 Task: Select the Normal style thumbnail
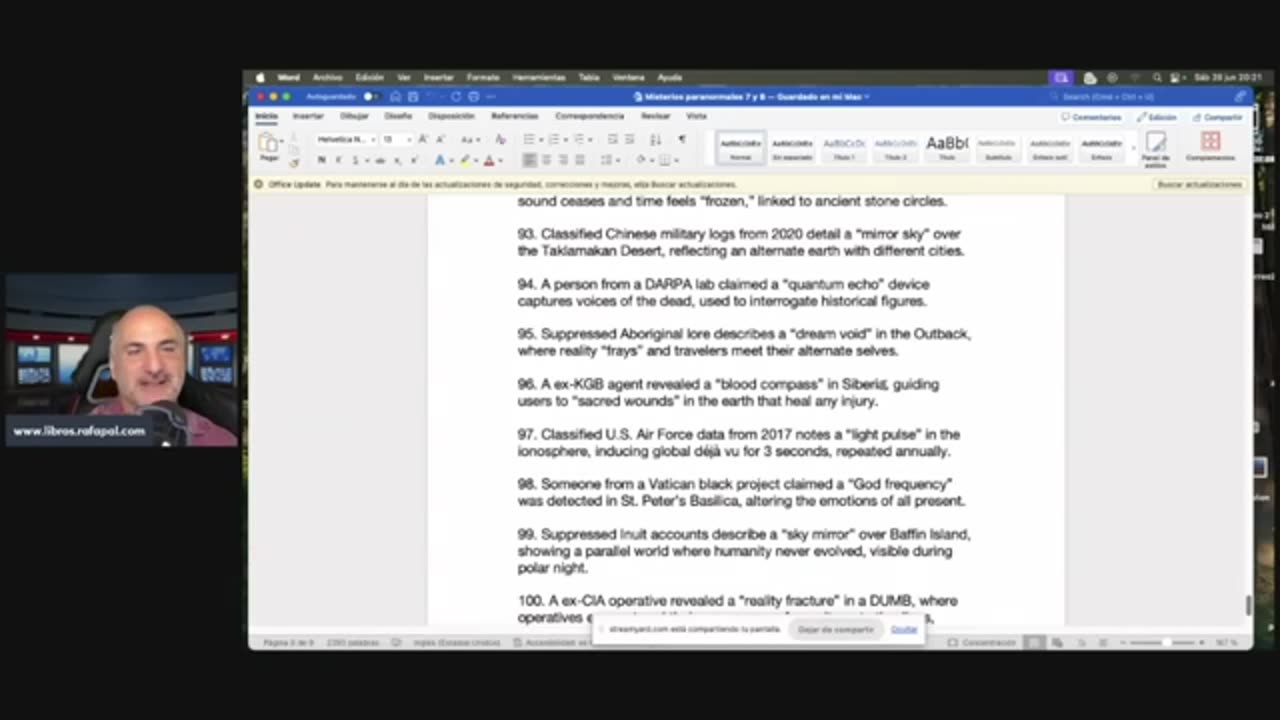pos(740,147)
